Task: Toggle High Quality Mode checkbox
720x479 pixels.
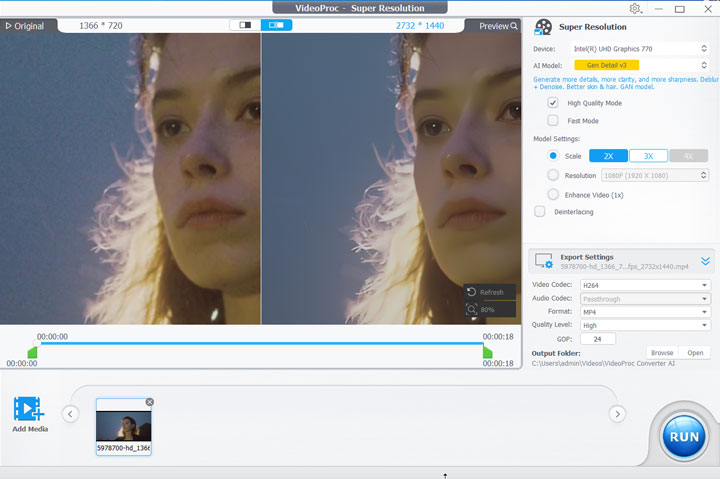Action: (553, 103)
